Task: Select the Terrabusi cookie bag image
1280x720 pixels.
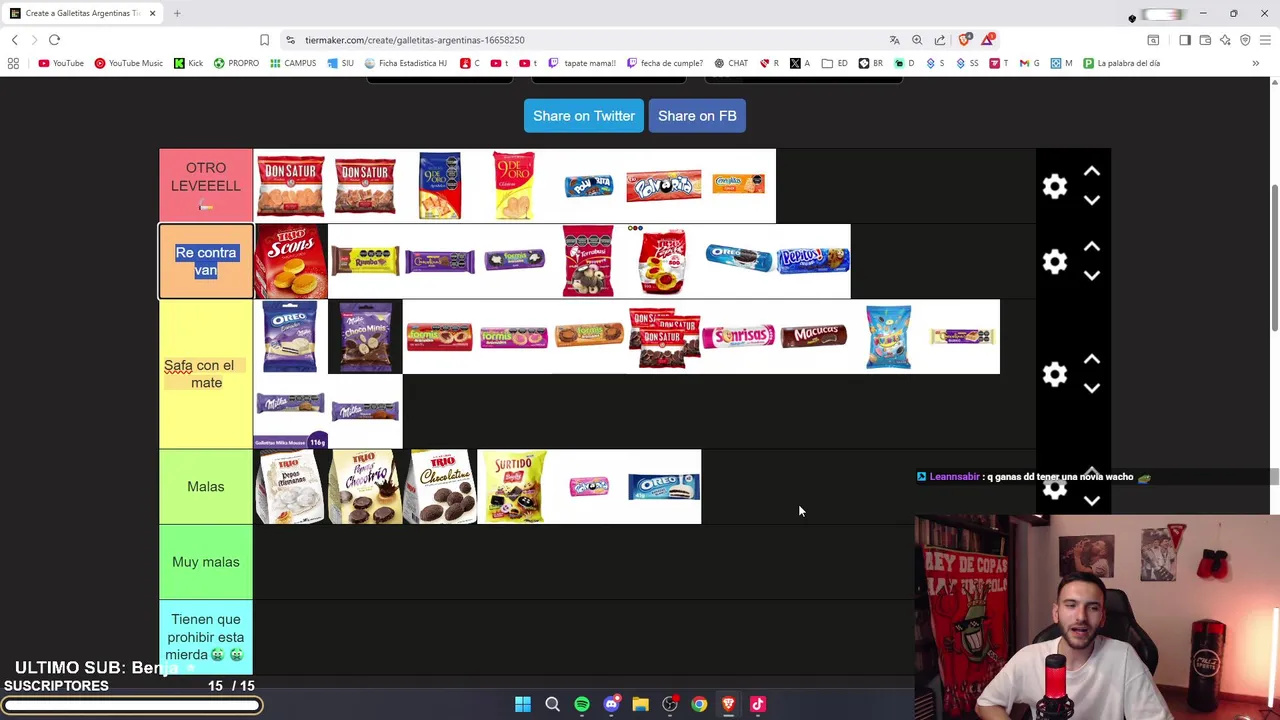Action: point(588,261)
